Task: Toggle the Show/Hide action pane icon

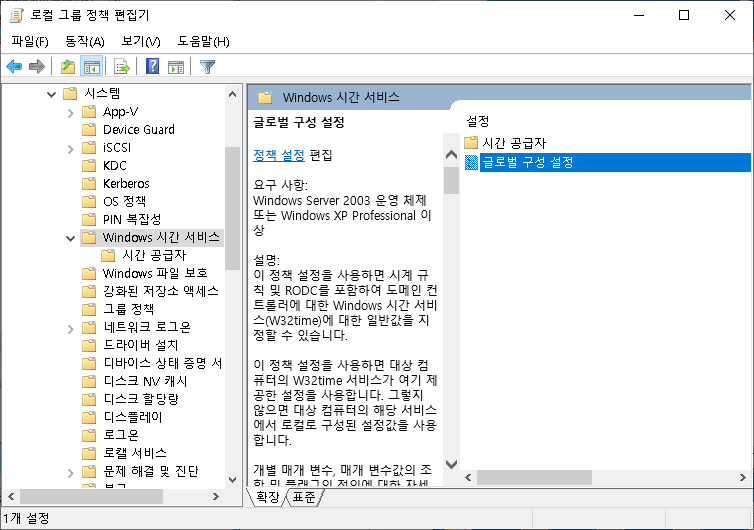Action: pos(176,67)
